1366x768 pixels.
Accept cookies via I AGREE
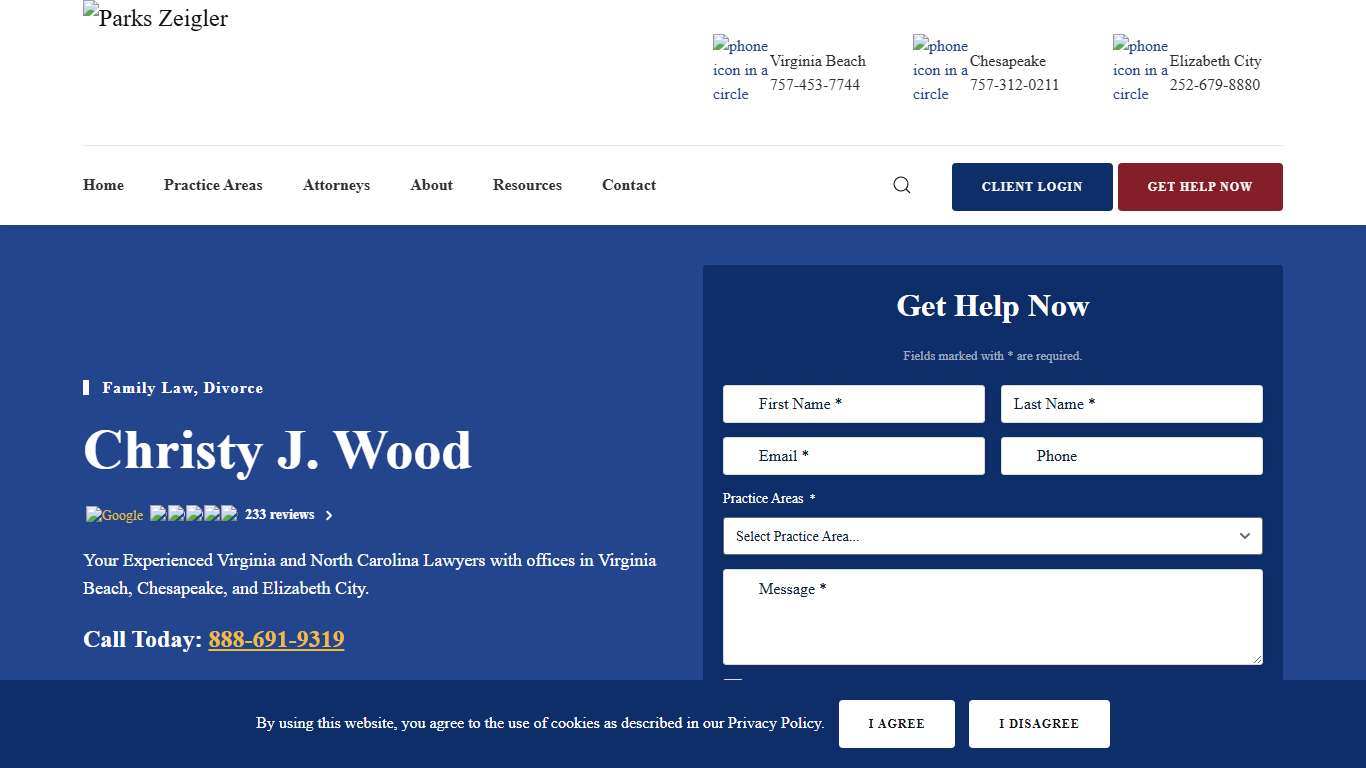896,723
